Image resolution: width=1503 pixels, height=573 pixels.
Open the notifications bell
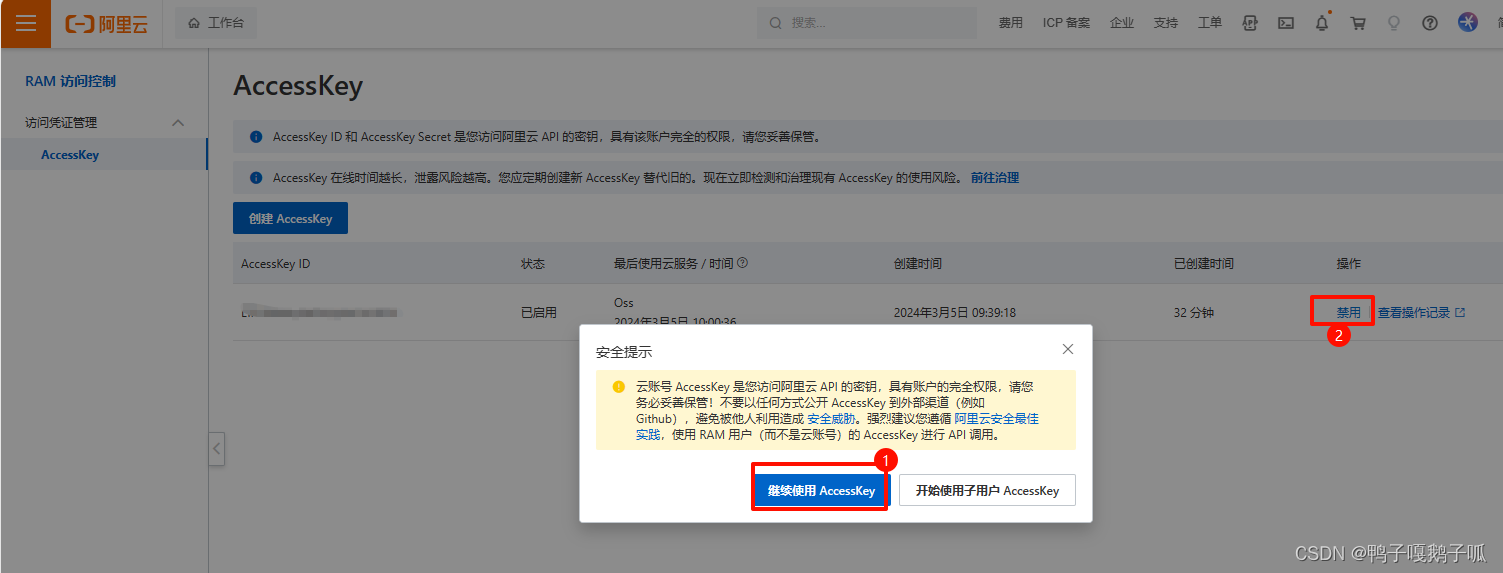[x=1322, y=23]
